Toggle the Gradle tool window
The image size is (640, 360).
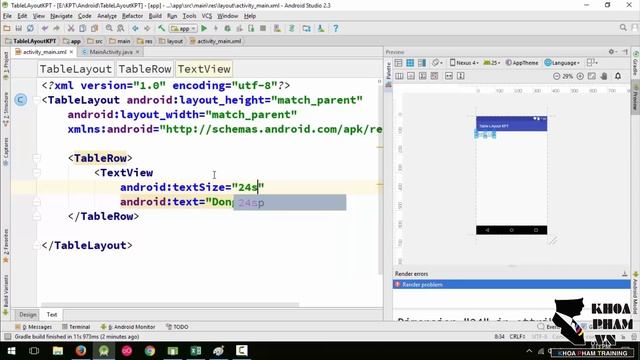[636, 63]
